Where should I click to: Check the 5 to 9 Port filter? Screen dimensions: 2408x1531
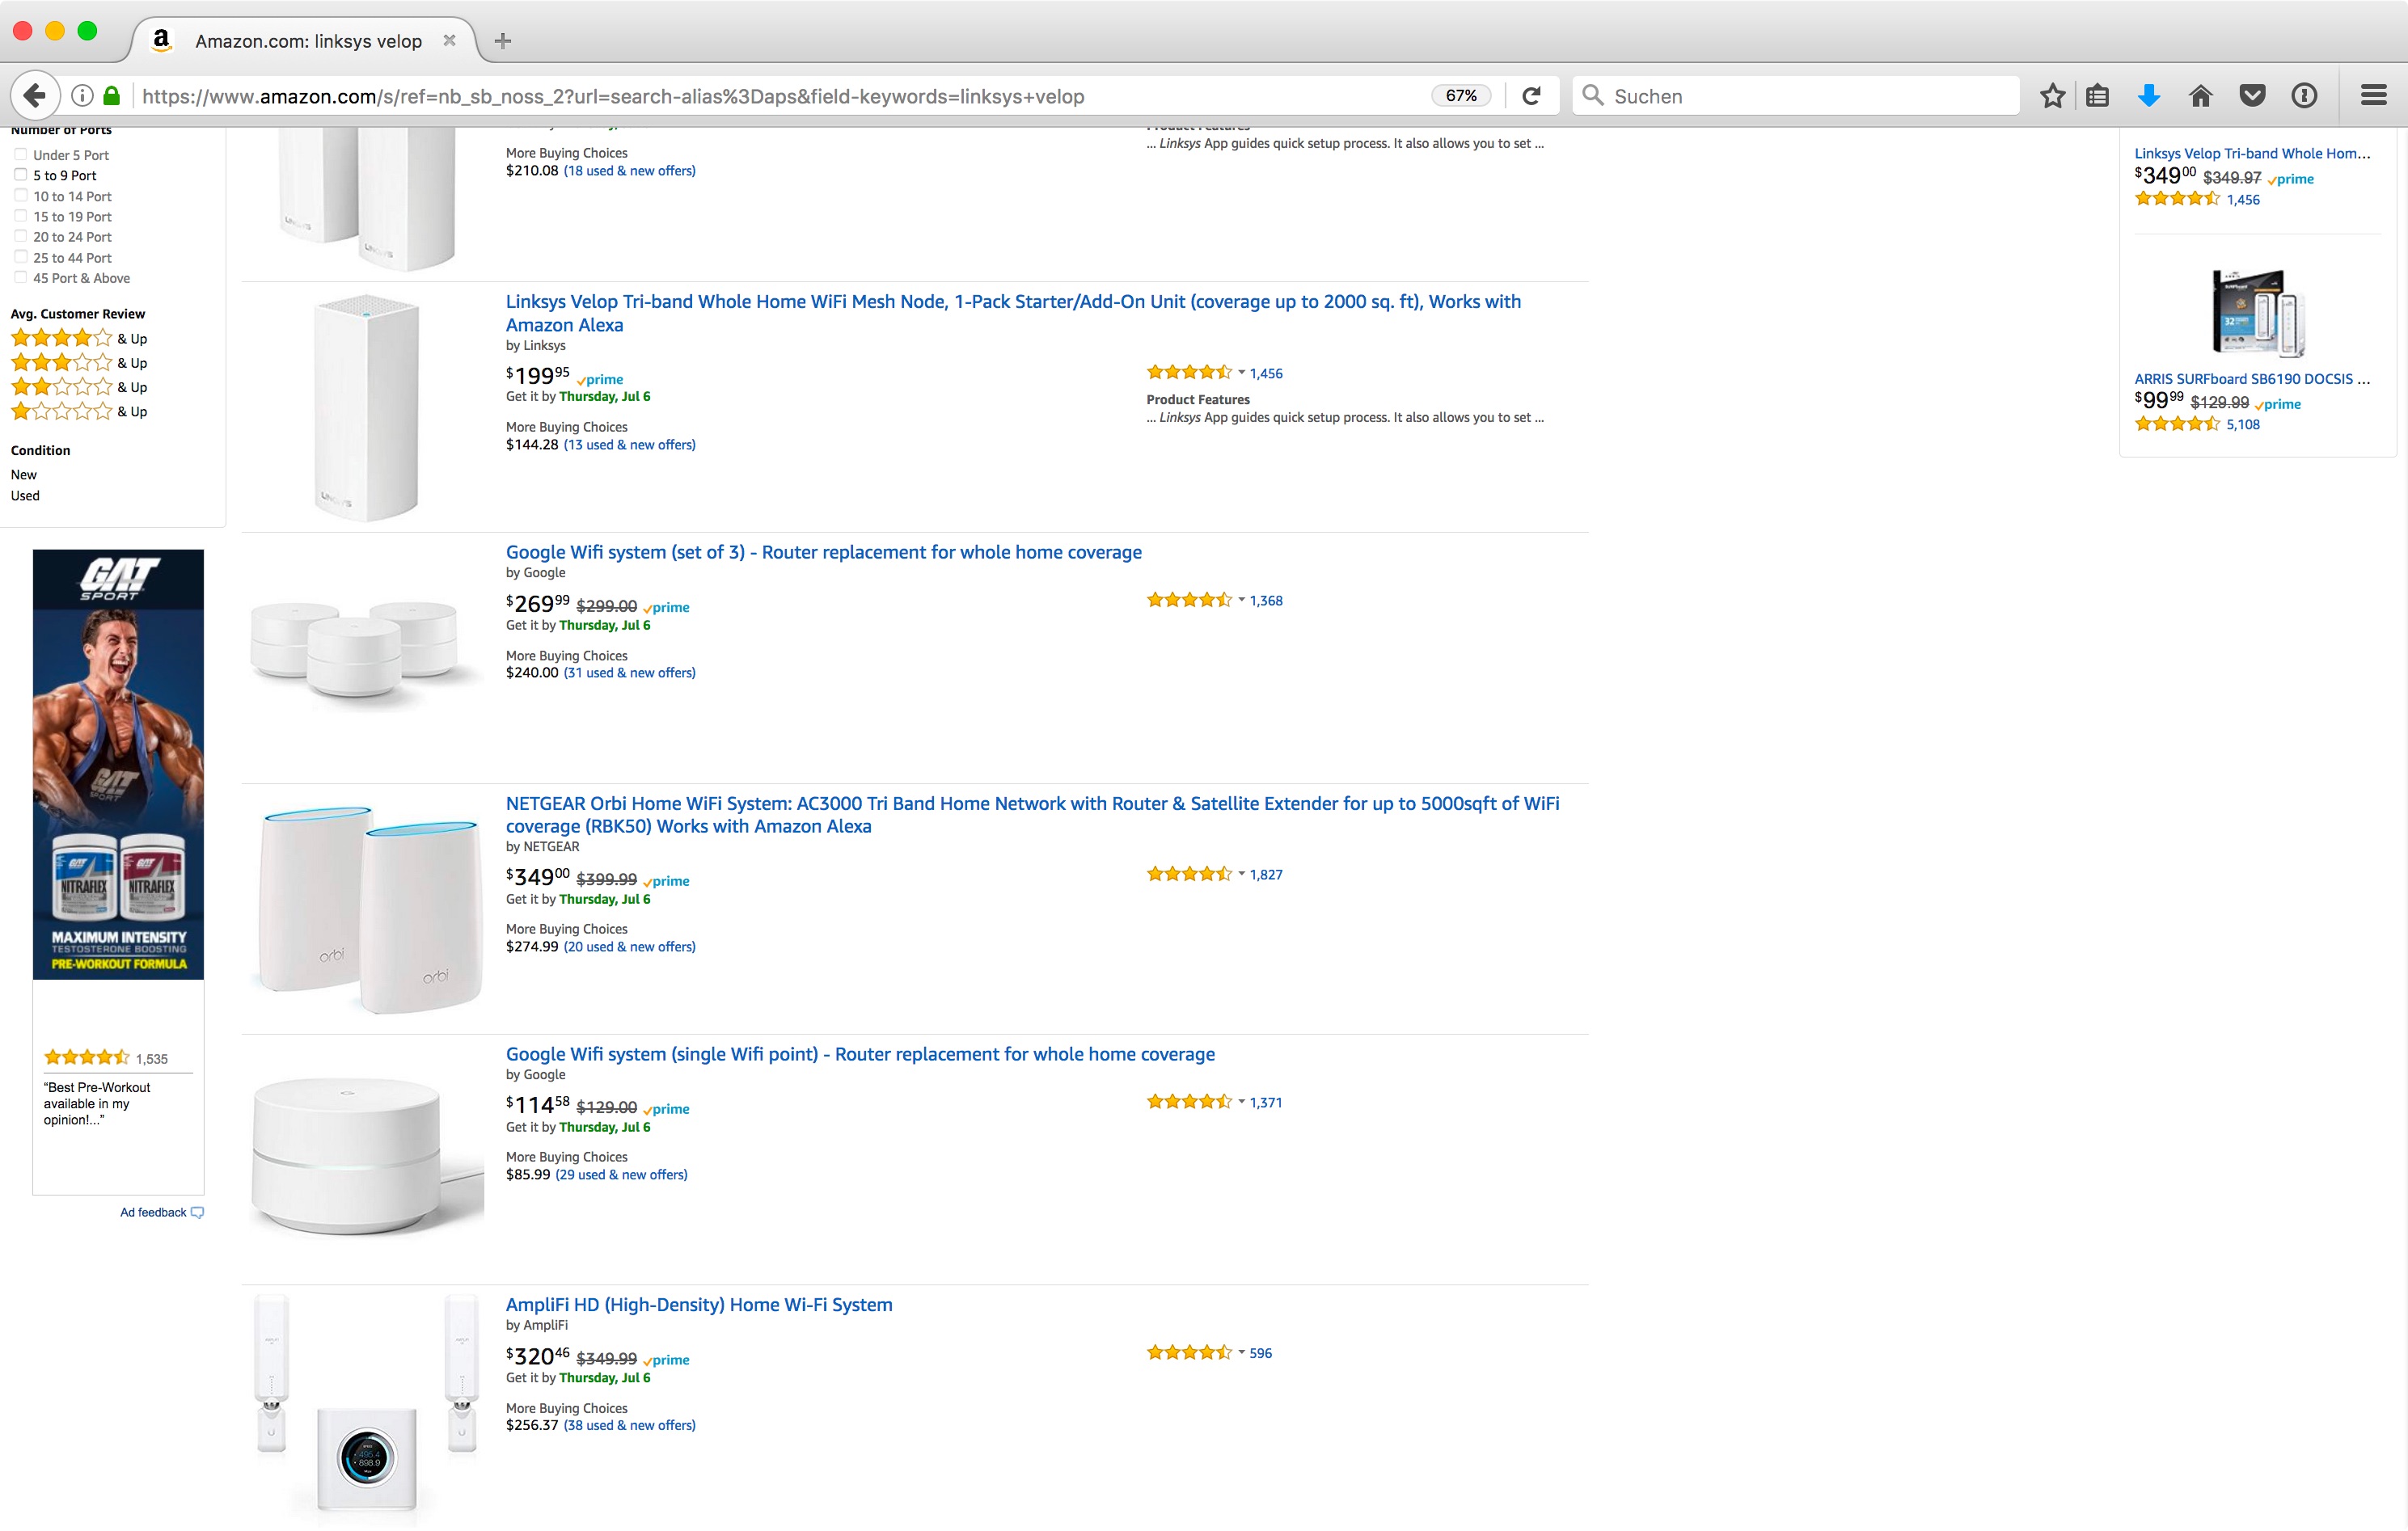click(x=20, y=175)
